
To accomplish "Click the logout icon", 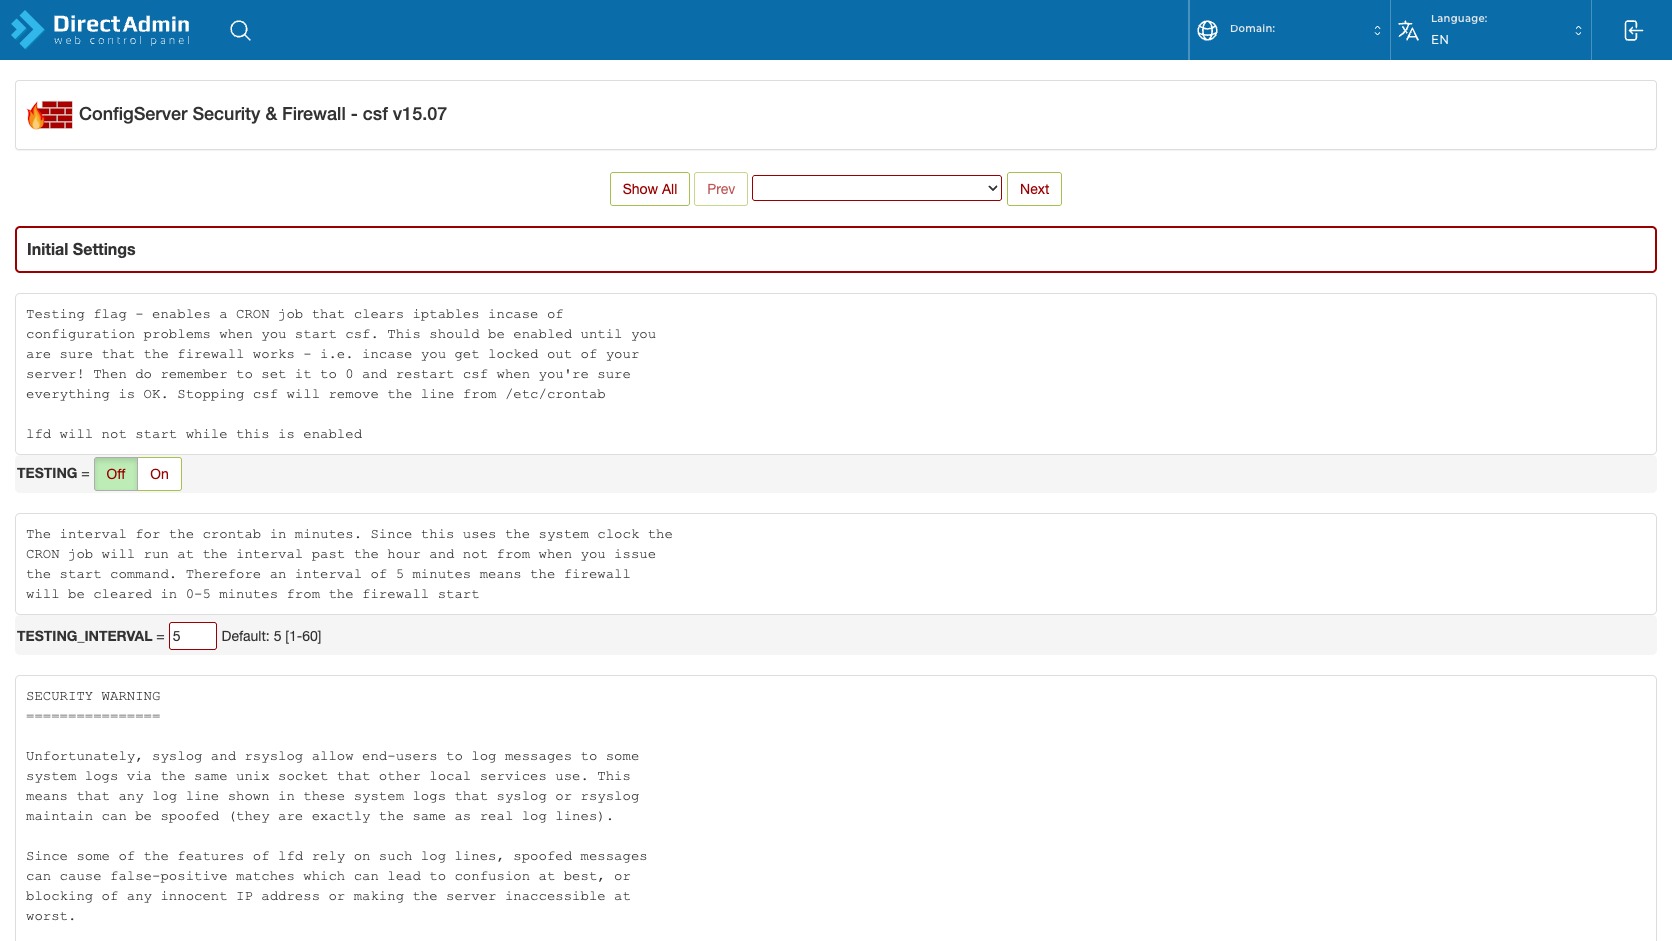I will point(1632,30).
